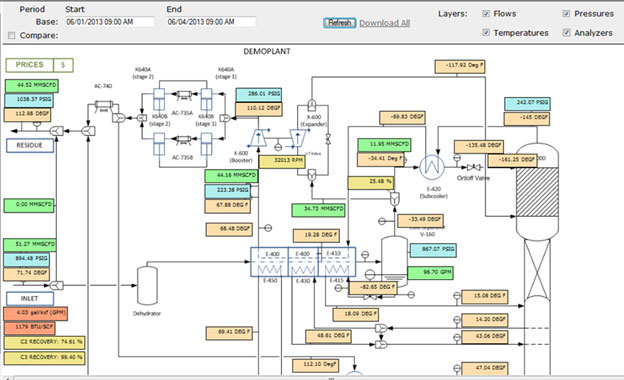This screenshot has height=380, width=624.
Task: Click the 0.00 MMSCFD flow tag
Action: pos(29,205)
